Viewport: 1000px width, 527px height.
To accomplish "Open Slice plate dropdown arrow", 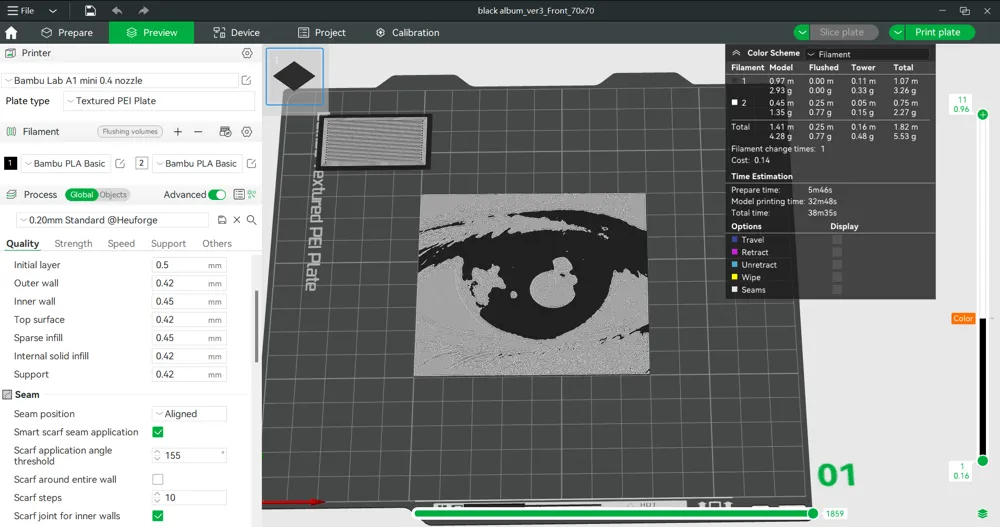I will coord(802,33).
